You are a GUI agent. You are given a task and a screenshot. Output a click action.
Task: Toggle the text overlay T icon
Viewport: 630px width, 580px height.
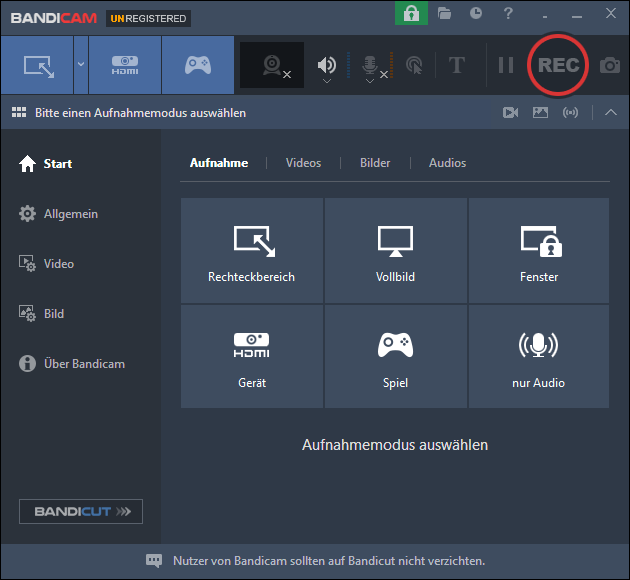point(457,65)
